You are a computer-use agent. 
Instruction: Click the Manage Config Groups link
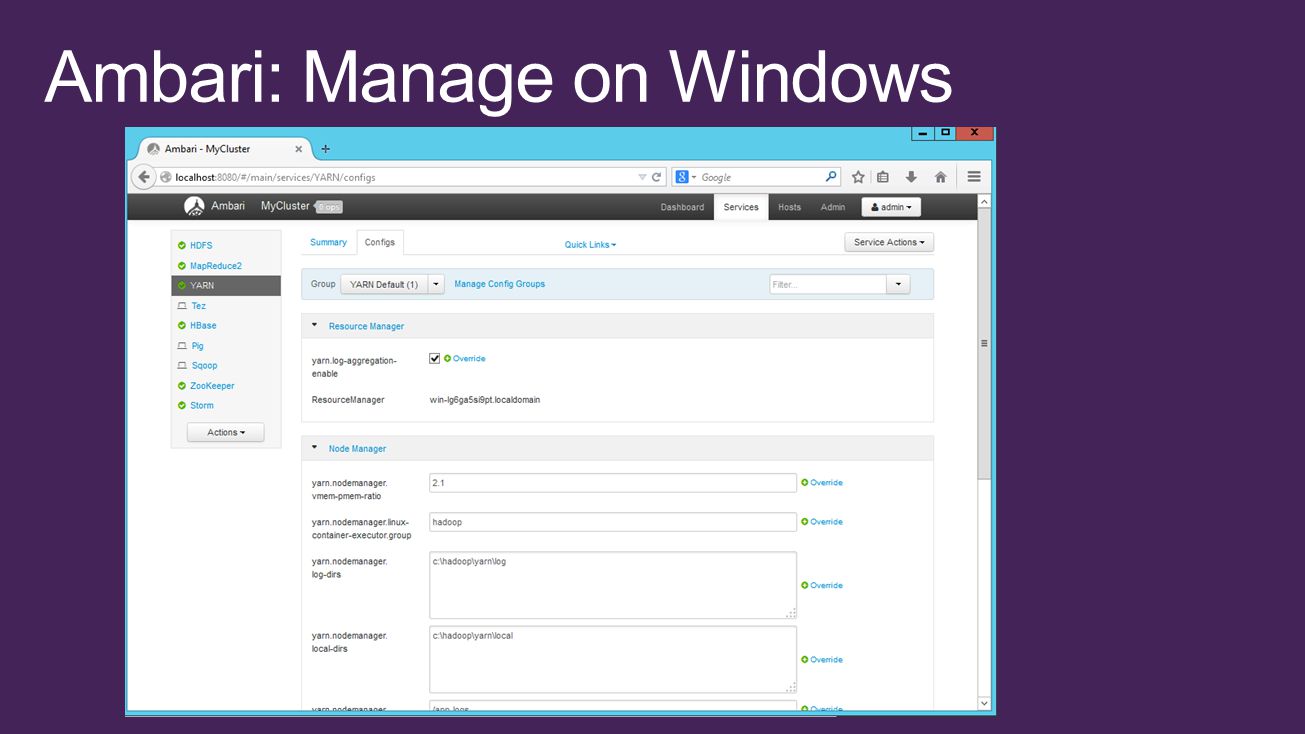click(500, 284)
